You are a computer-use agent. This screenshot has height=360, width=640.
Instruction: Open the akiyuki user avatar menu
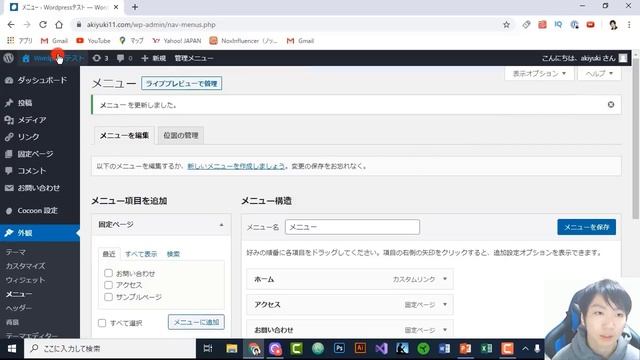[623, 58]
